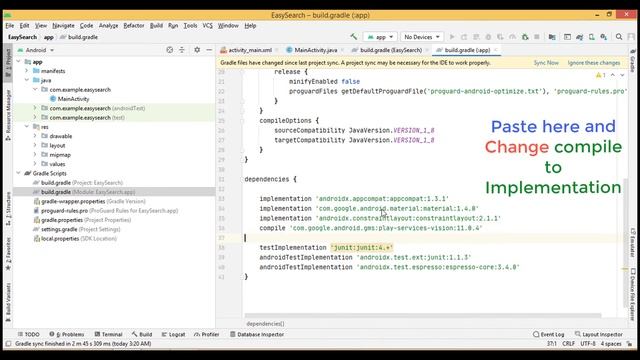Open the app run configuration dropdown
Viewport: 640px width, 360px height.
pyautogui.click(x=380, y=37)
